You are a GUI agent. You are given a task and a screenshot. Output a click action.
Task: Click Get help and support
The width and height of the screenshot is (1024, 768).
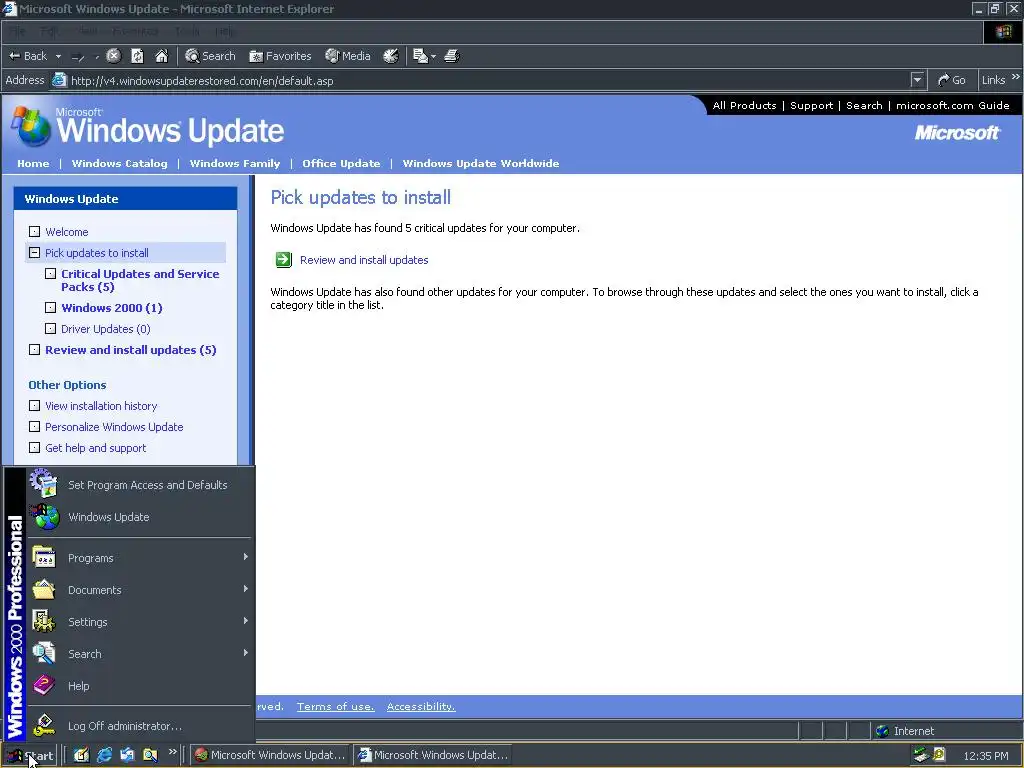tap(95, 448)
